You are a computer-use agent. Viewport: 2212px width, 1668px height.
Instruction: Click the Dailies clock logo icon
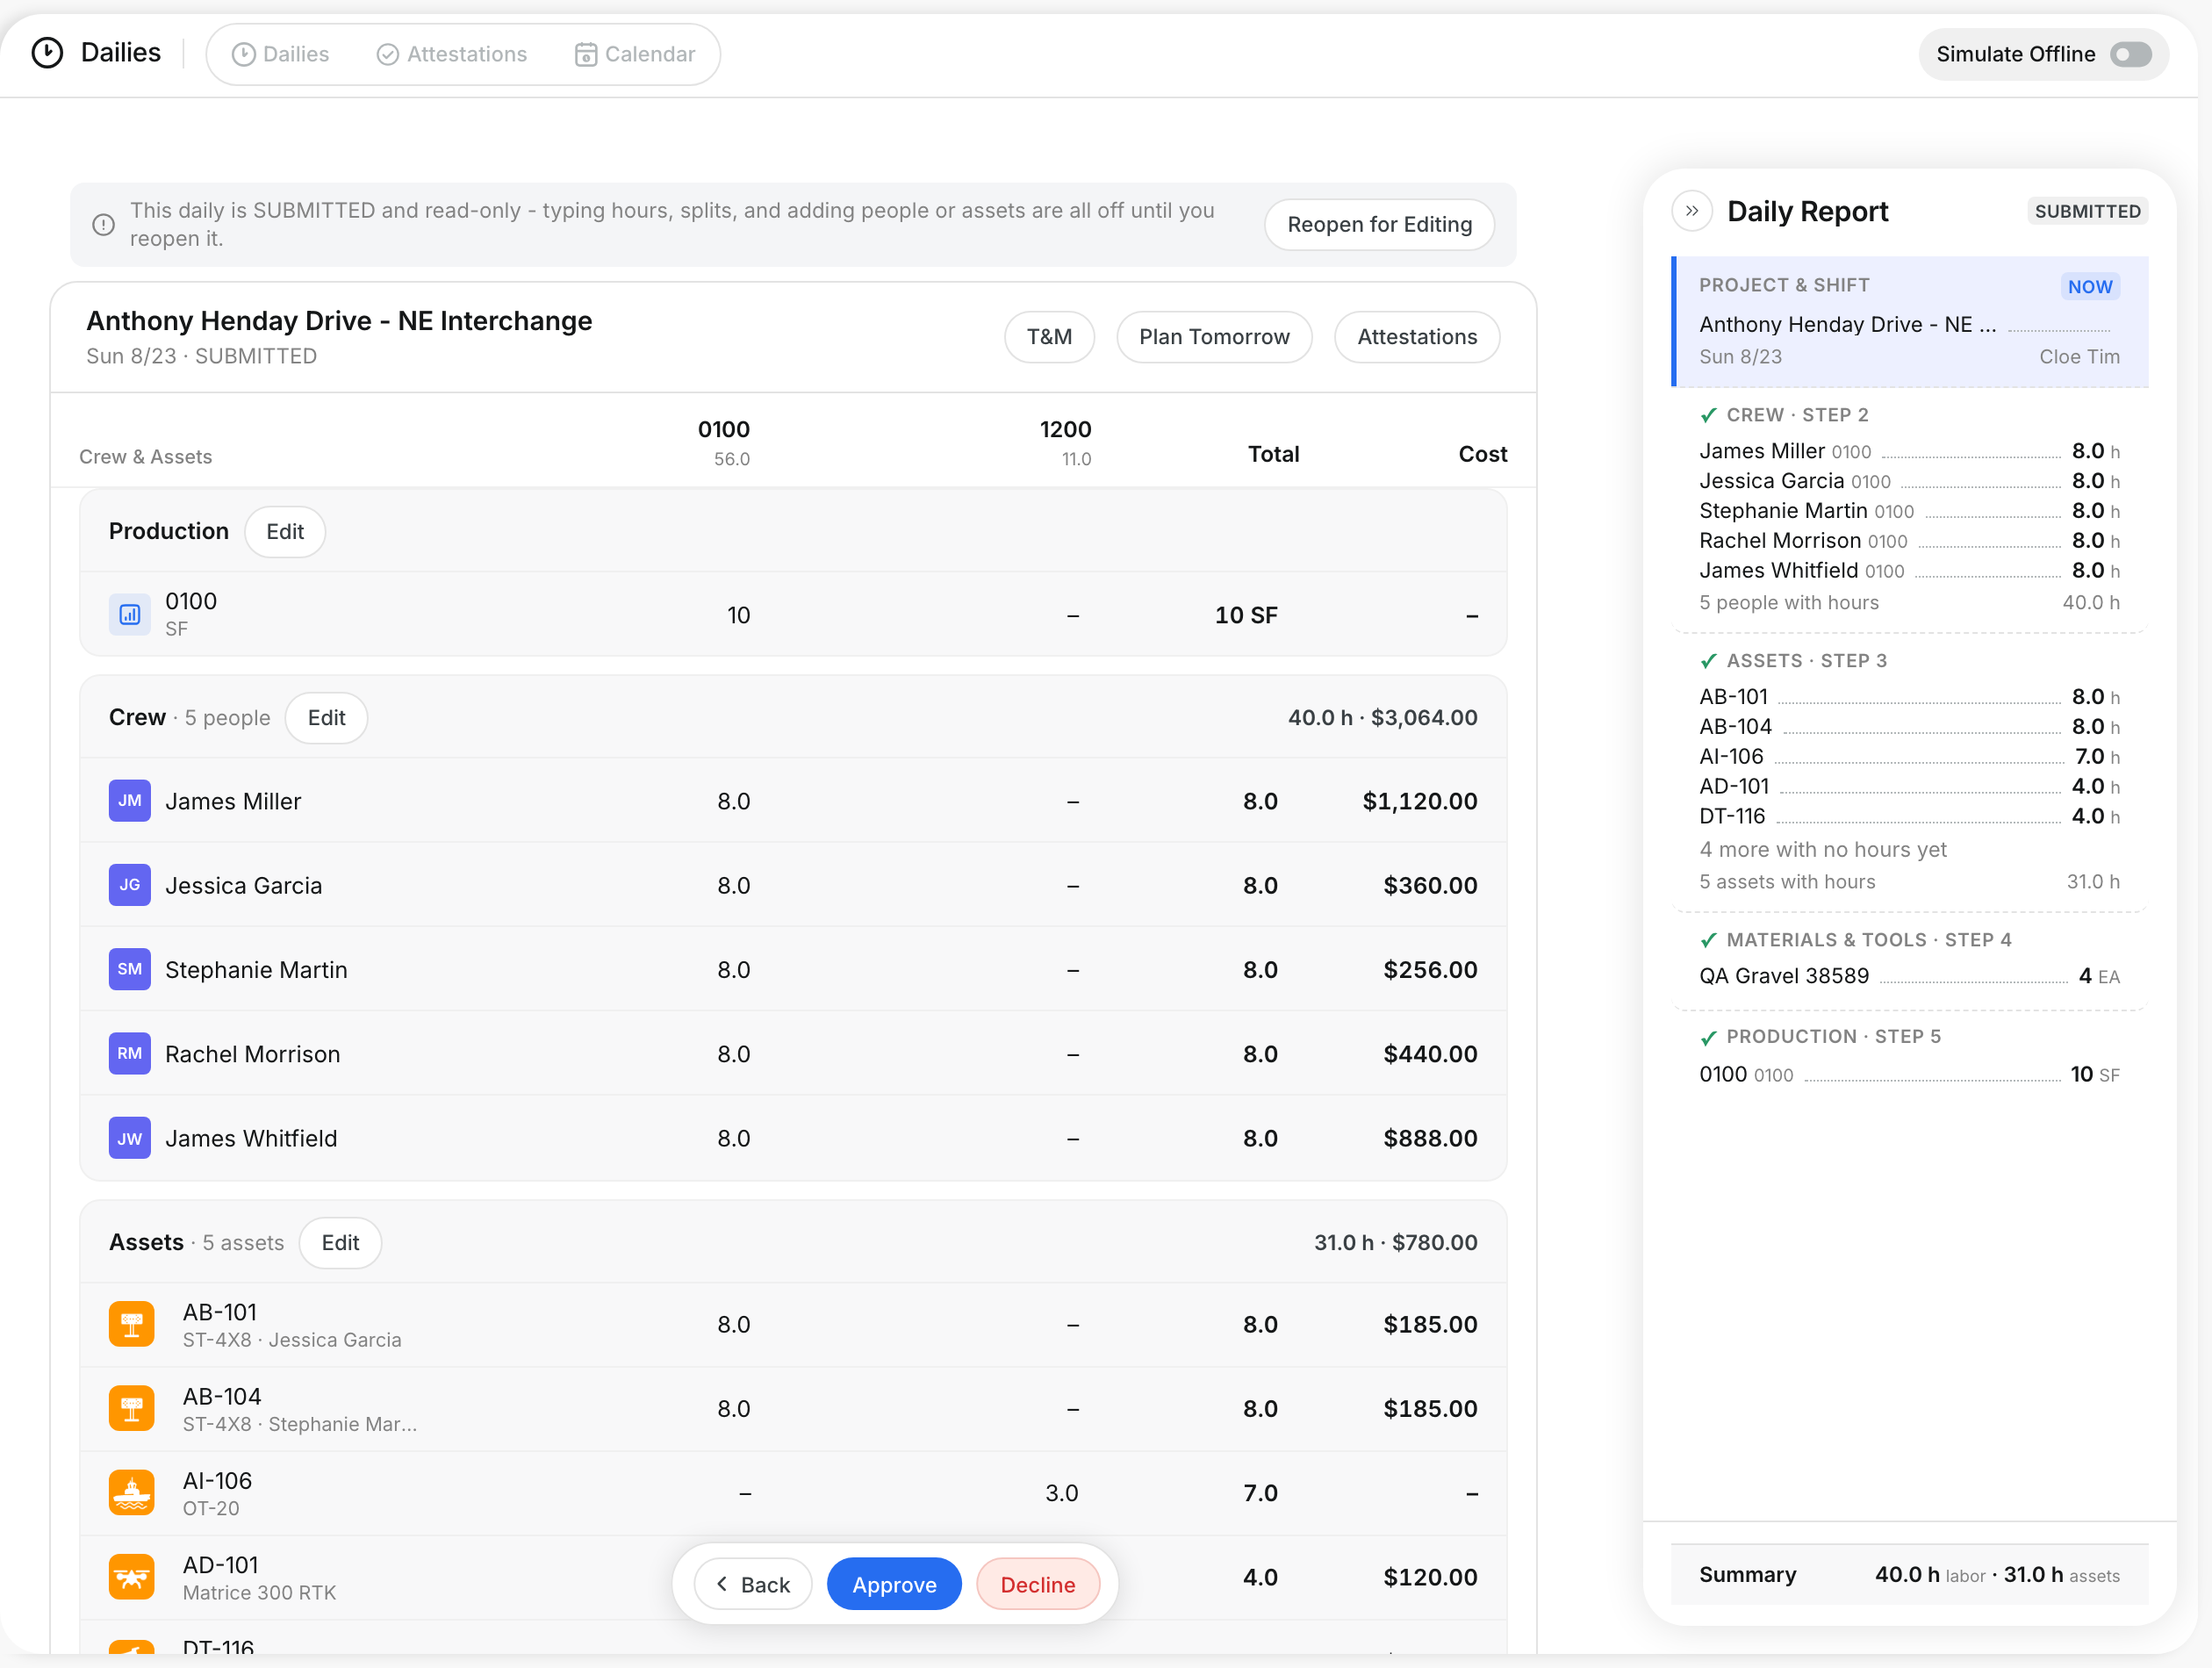pos(47,53)
